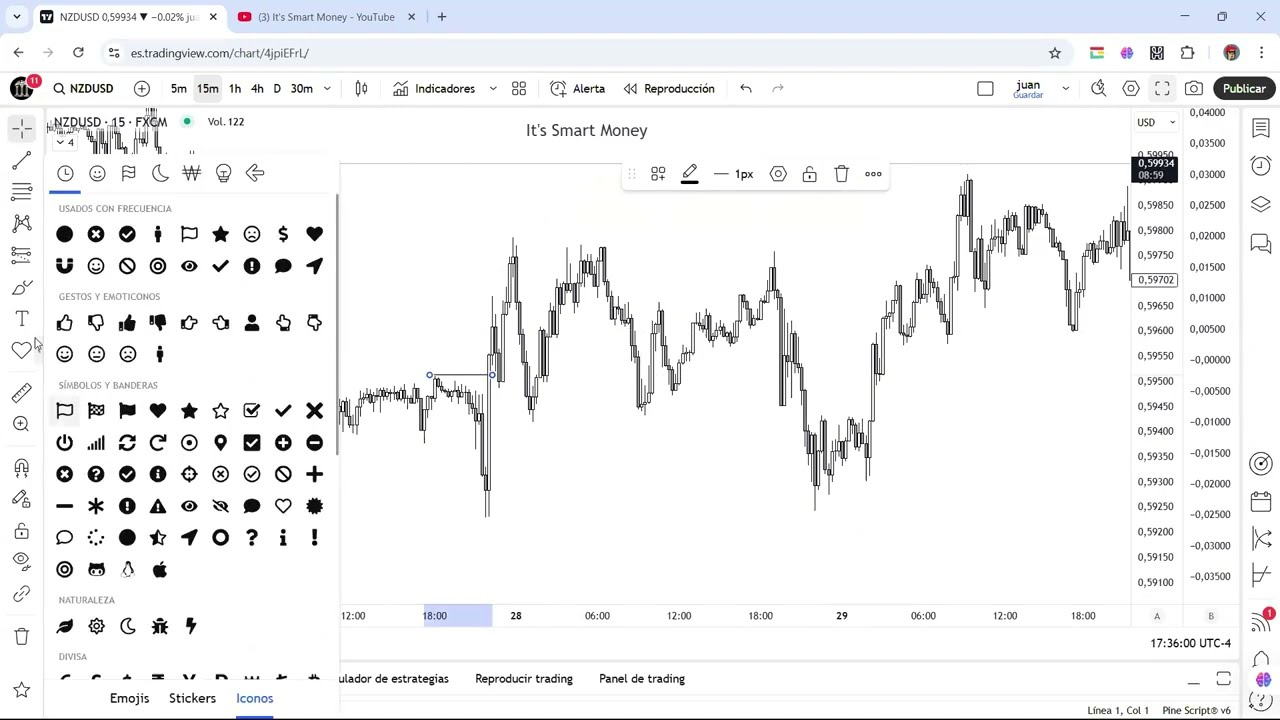Open the USD currency dropdown
Image resolution: width=1280 pixels, height=720 pixels.
tap(1155, 122)
